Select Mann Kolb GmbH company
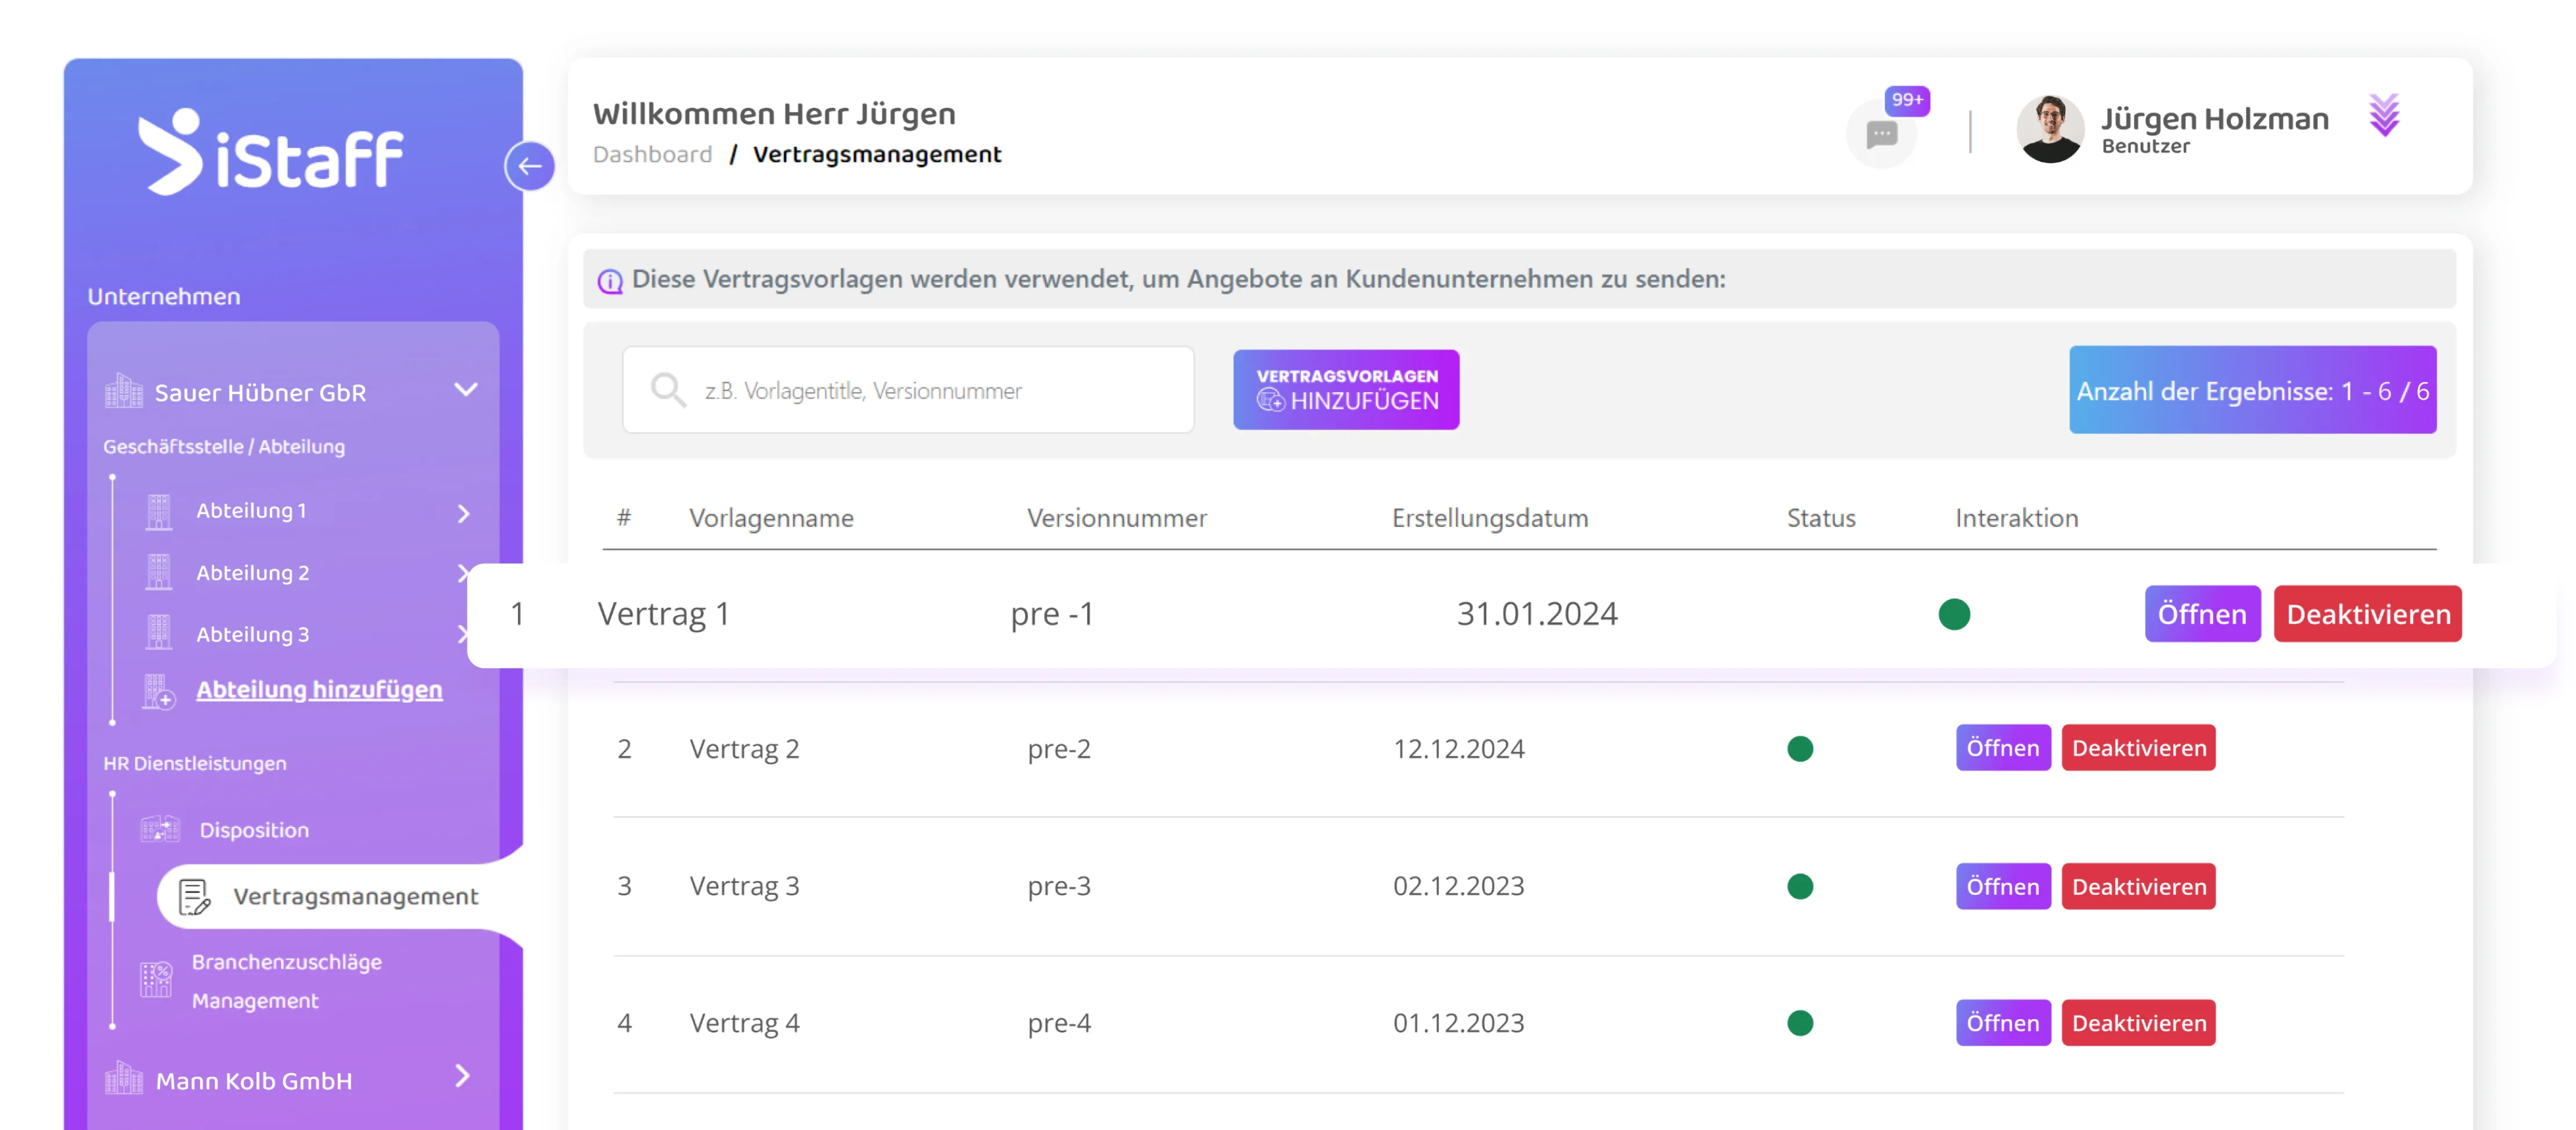The width and height of the screenshot is (2576, 1130). (x=254, y=1081)
